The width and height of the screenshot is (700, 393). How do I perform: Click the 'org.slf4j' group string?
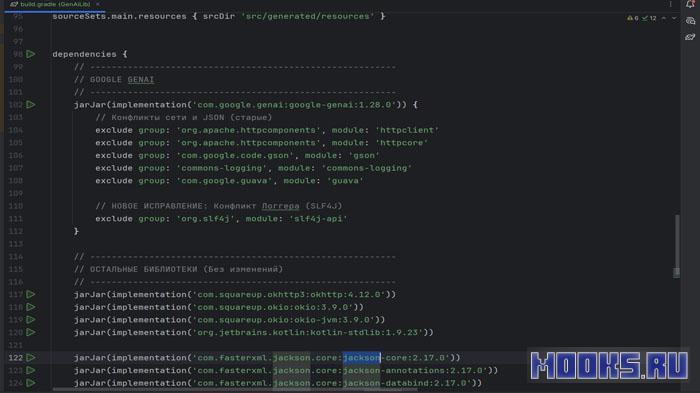(206, 218)
